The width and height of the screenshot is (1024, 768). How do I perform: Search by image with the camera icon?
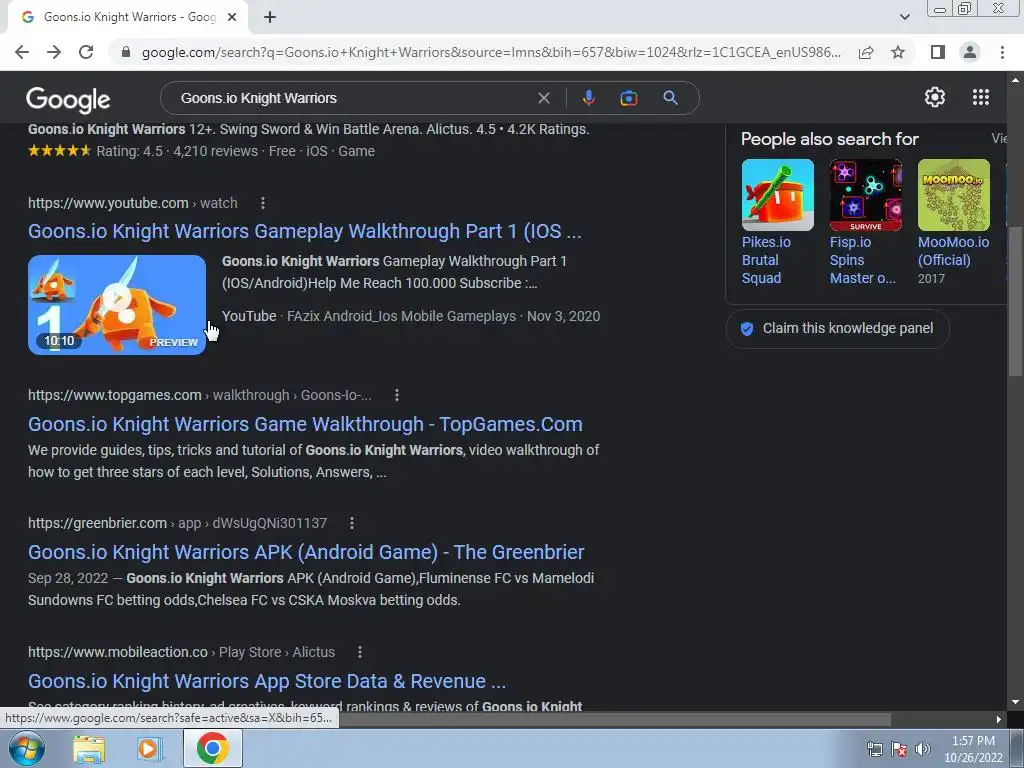(x=628, y=98)
